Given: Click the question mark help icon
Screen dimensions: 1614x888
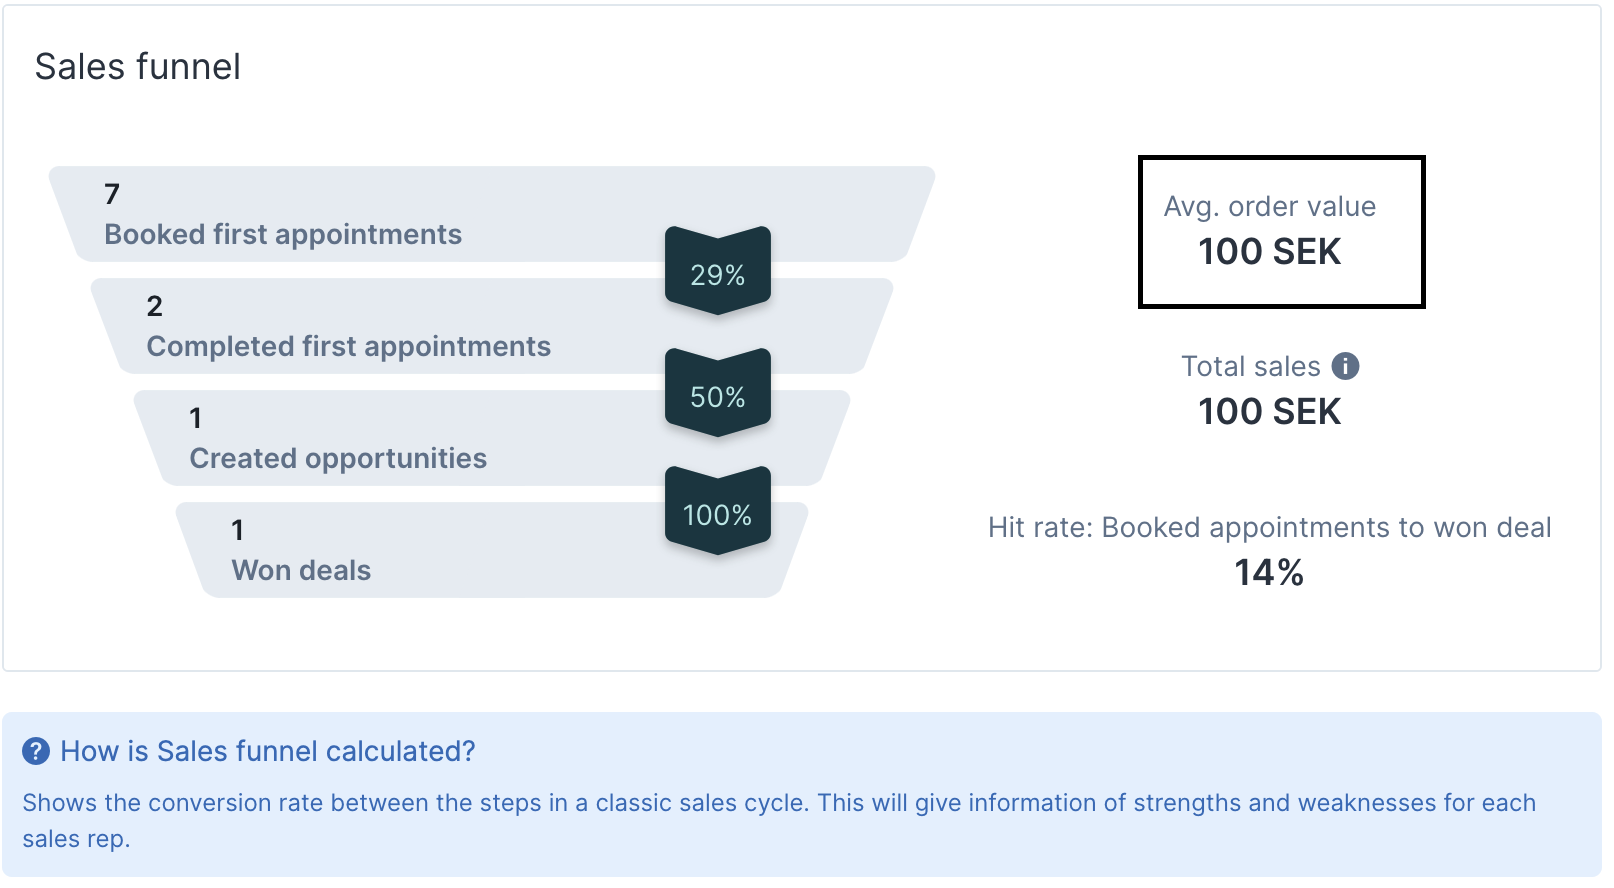Looking at the screenshot, I should coord(36,751).
